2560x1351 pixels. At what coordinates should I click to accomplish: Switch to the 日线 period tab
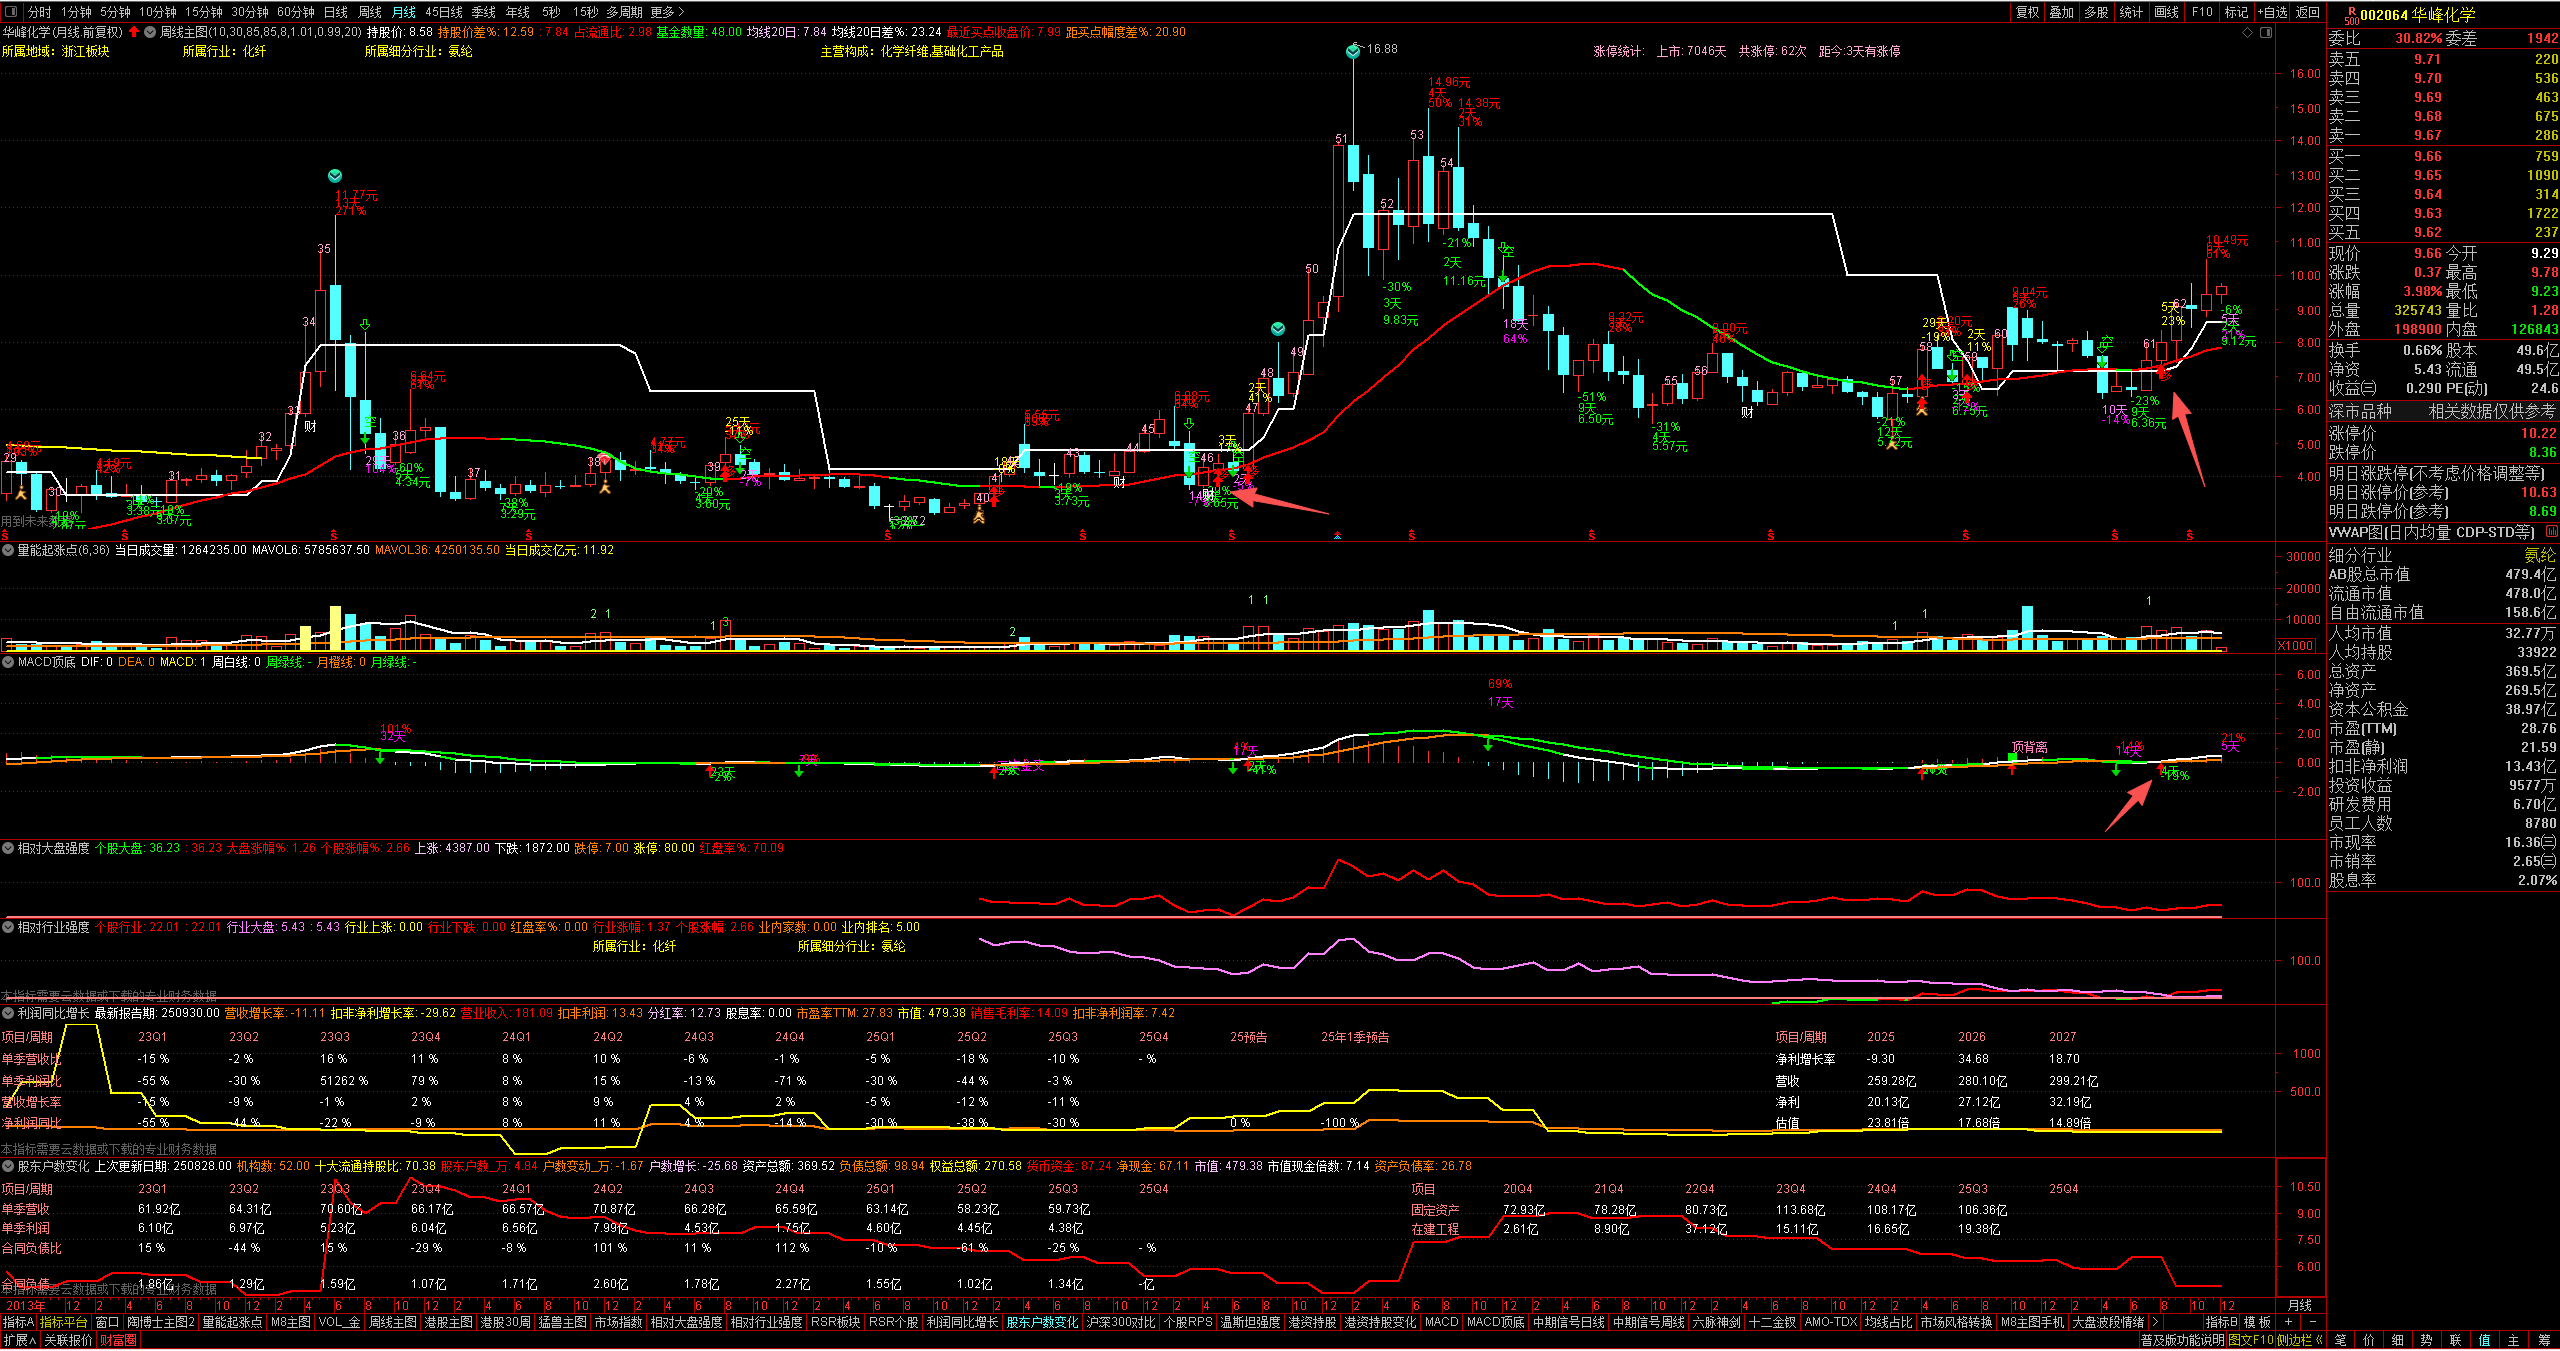[335, 12]
